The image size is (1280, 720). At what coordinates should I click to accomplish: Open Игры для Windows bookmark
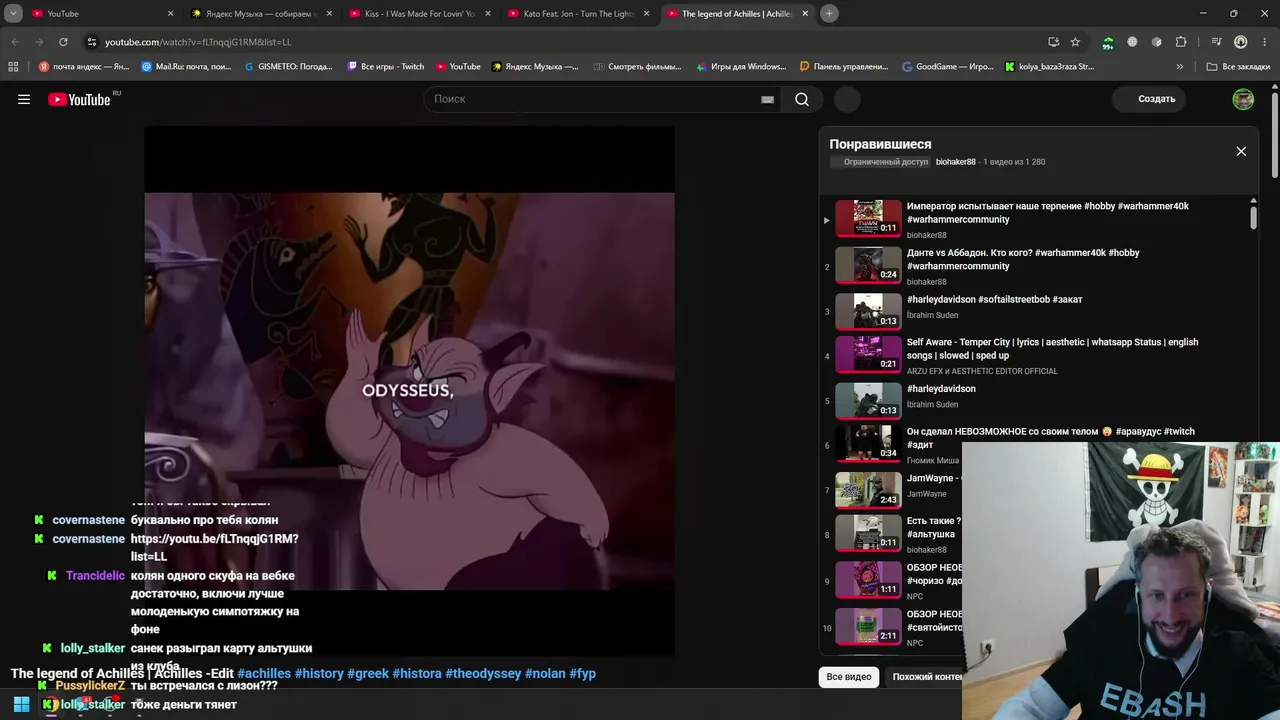740,67
